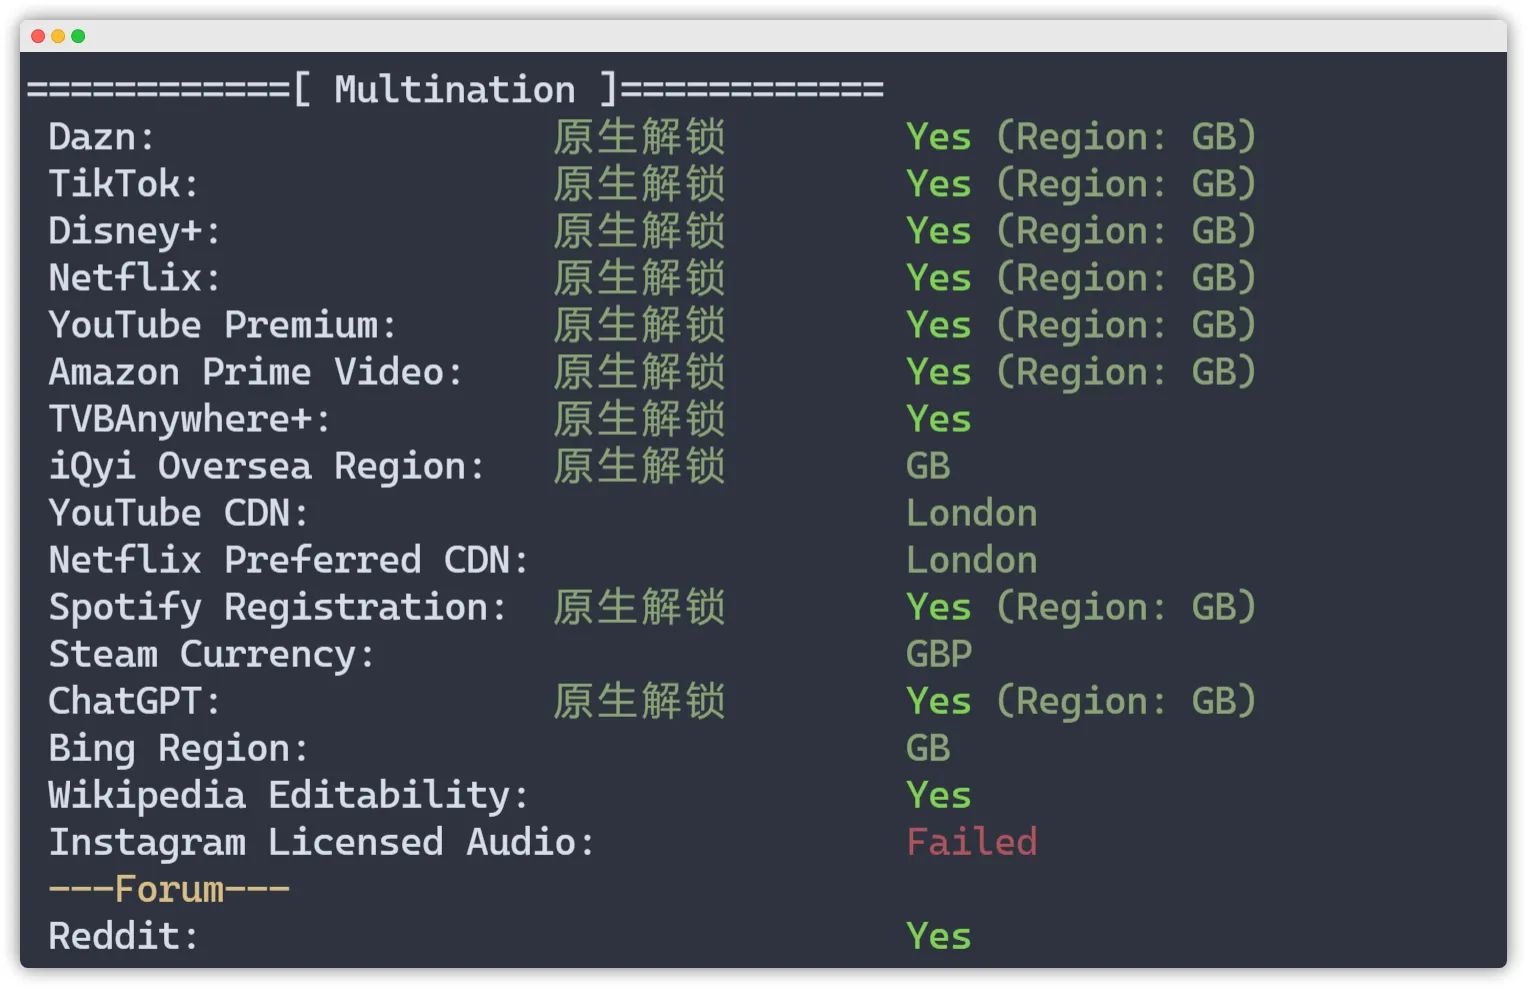The width and height of the screenshot is (1527, 988).
Task: Click the yellow minimize window button
Action: 58,36
